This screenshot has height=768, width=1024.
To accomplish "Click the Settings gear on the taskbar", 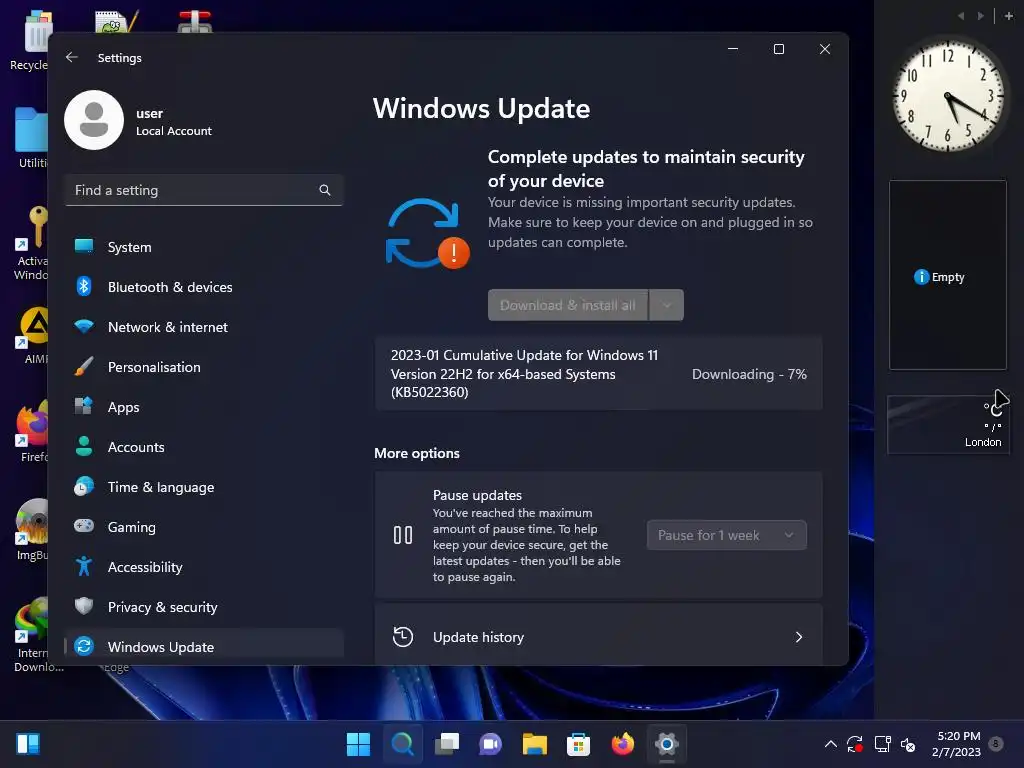I will 667,744.
